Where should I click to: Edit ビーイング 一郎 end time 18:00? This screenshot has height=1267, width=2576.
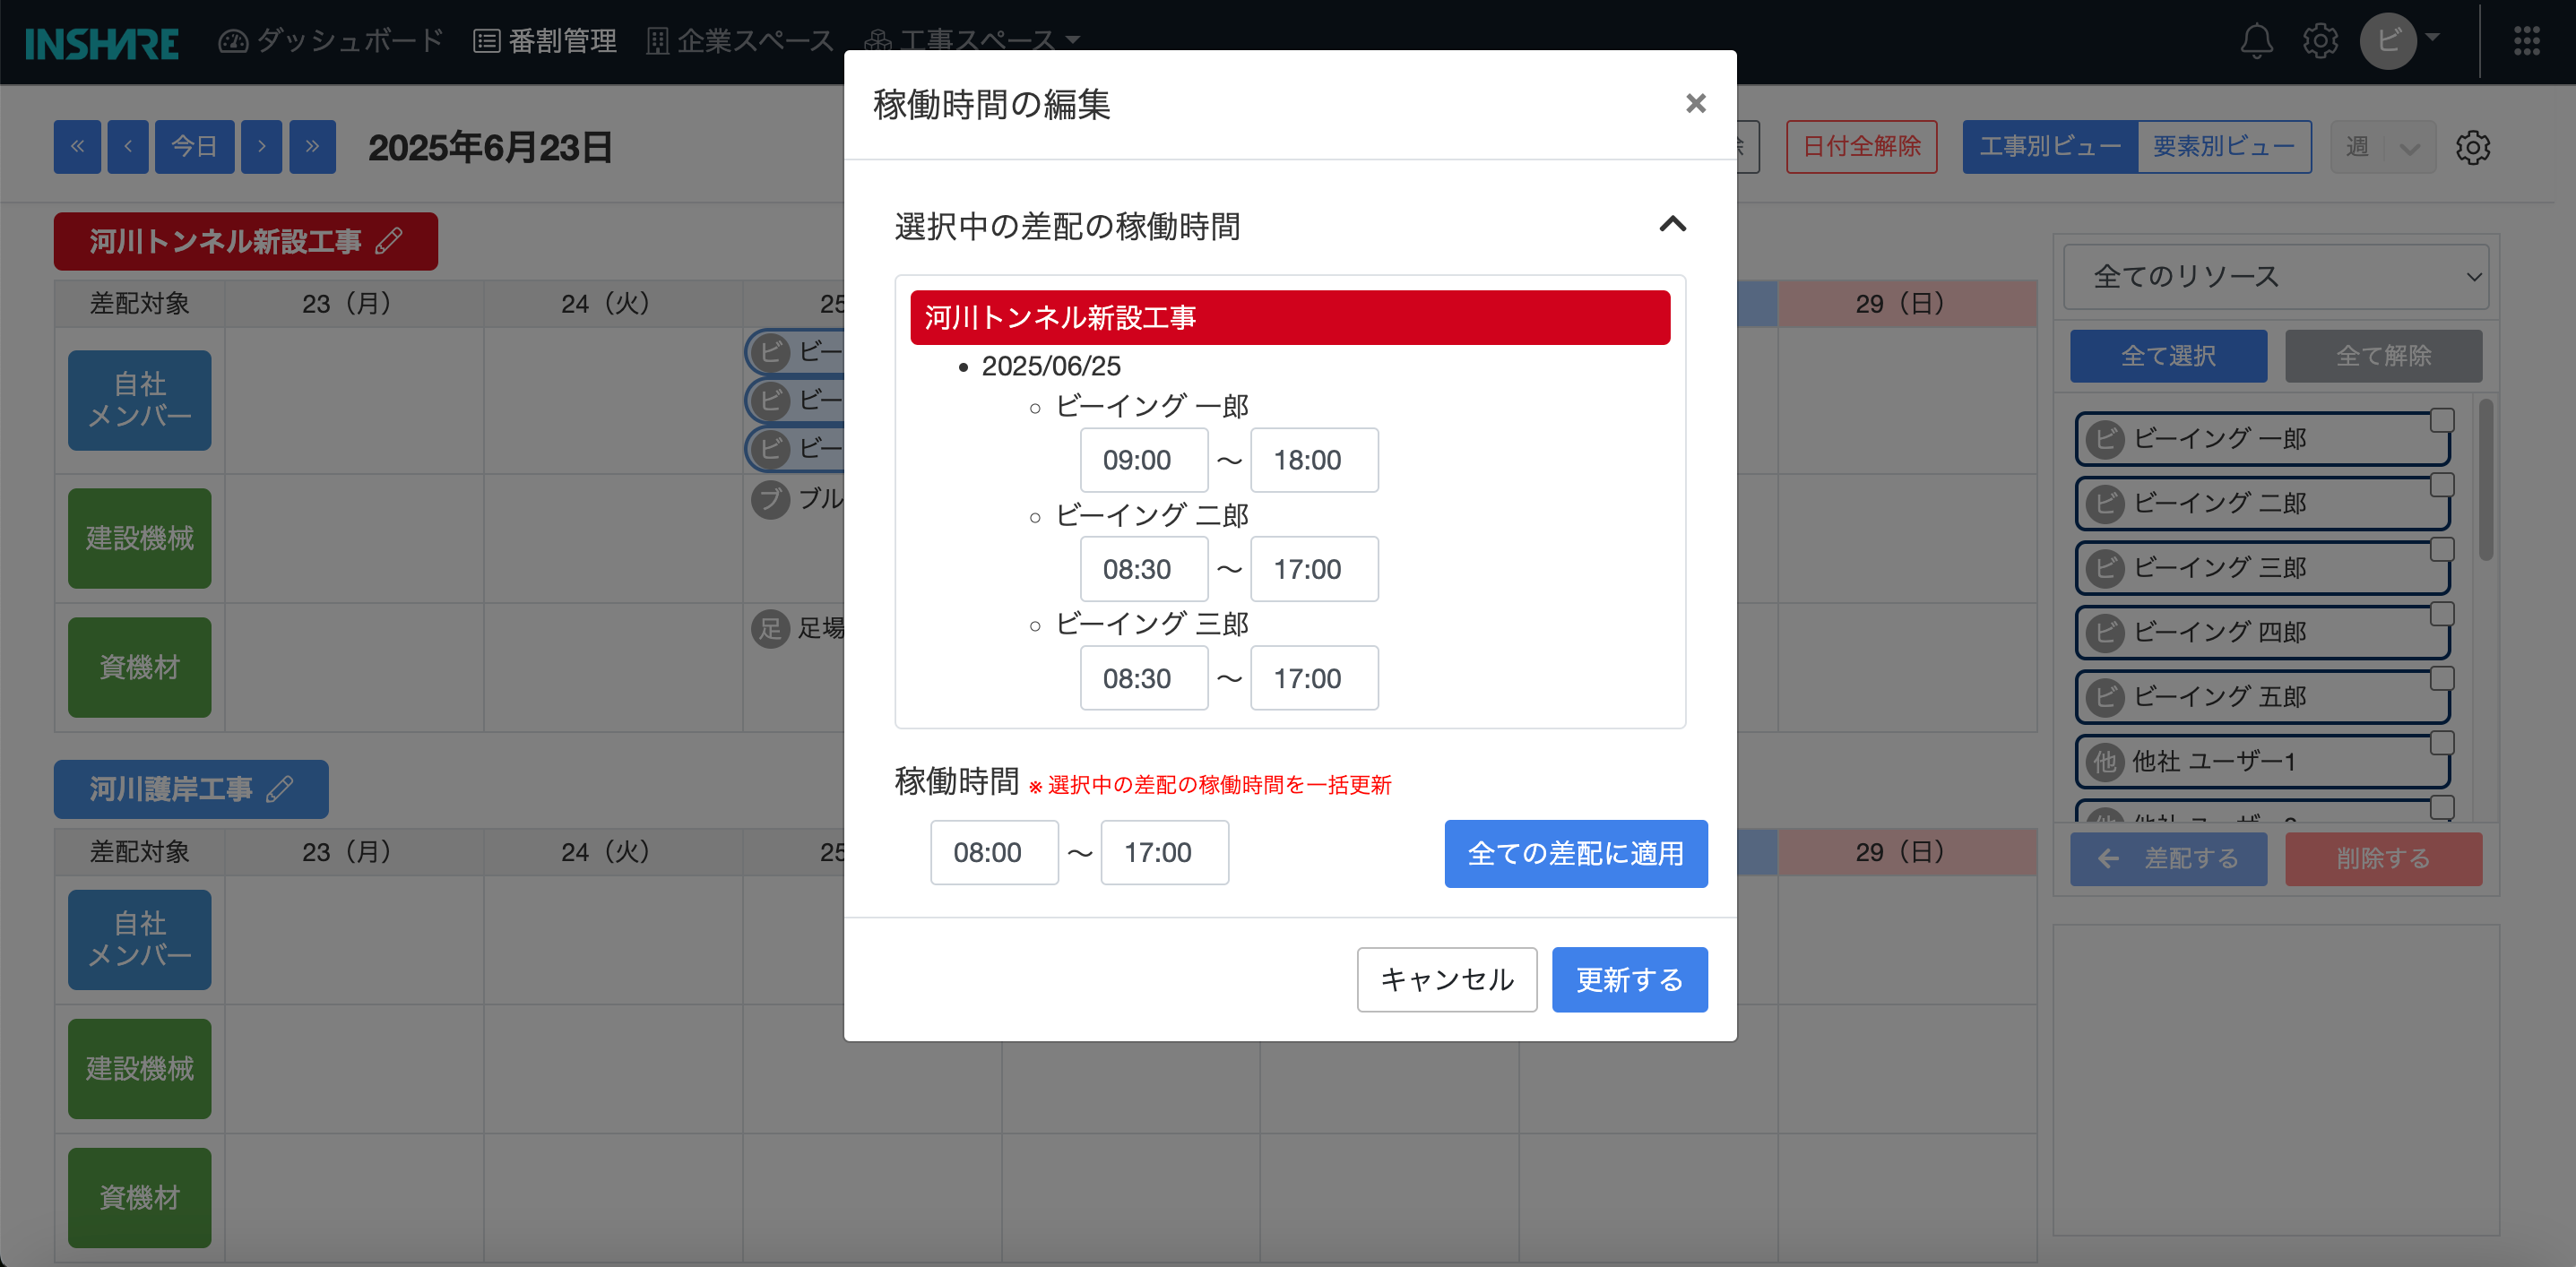[x=1314, y=460]
